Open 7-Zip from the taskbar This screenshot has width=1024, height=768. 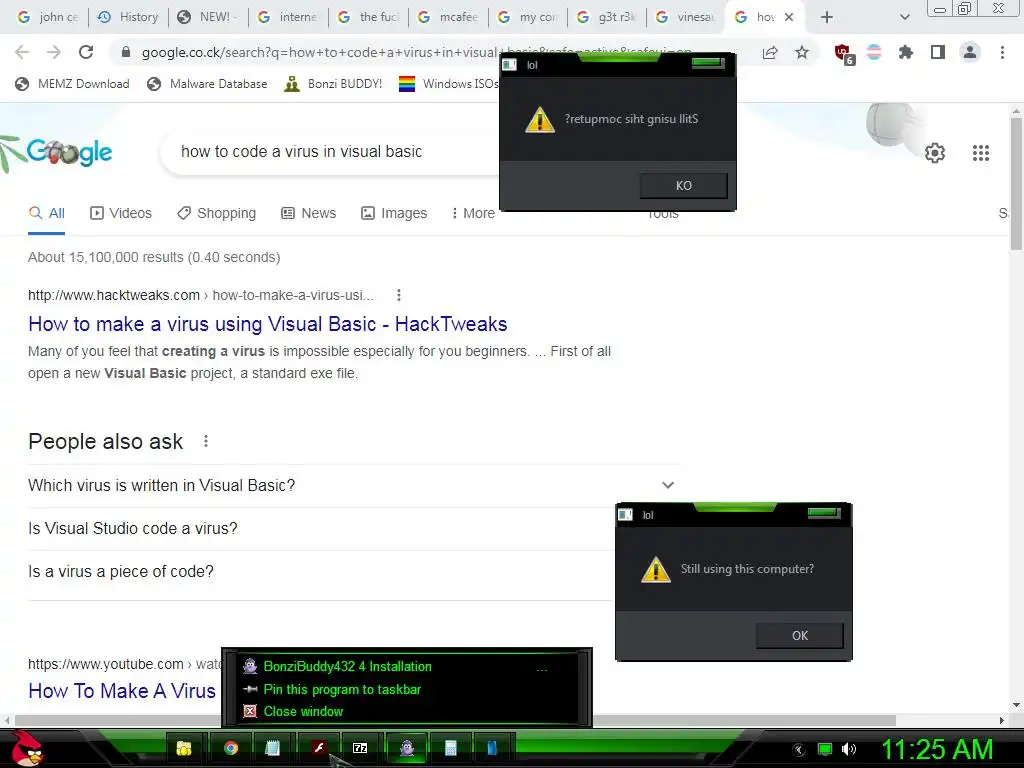point(360,748)
